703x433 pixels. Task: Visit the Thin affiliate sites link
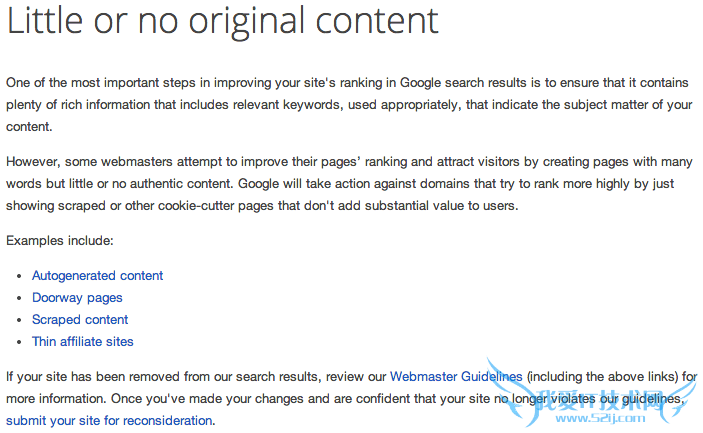click(x=82, y=341)
